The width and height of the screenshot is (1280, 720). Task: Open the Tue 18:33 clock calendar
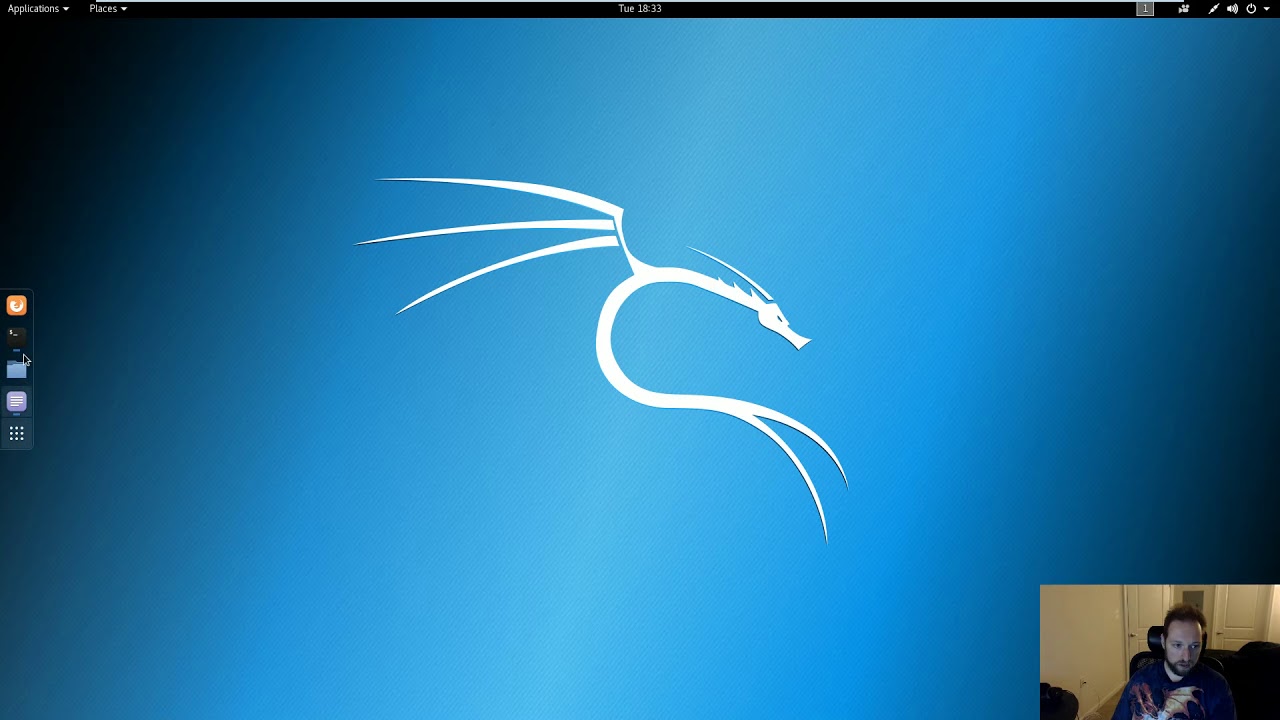tap(640, 8)
